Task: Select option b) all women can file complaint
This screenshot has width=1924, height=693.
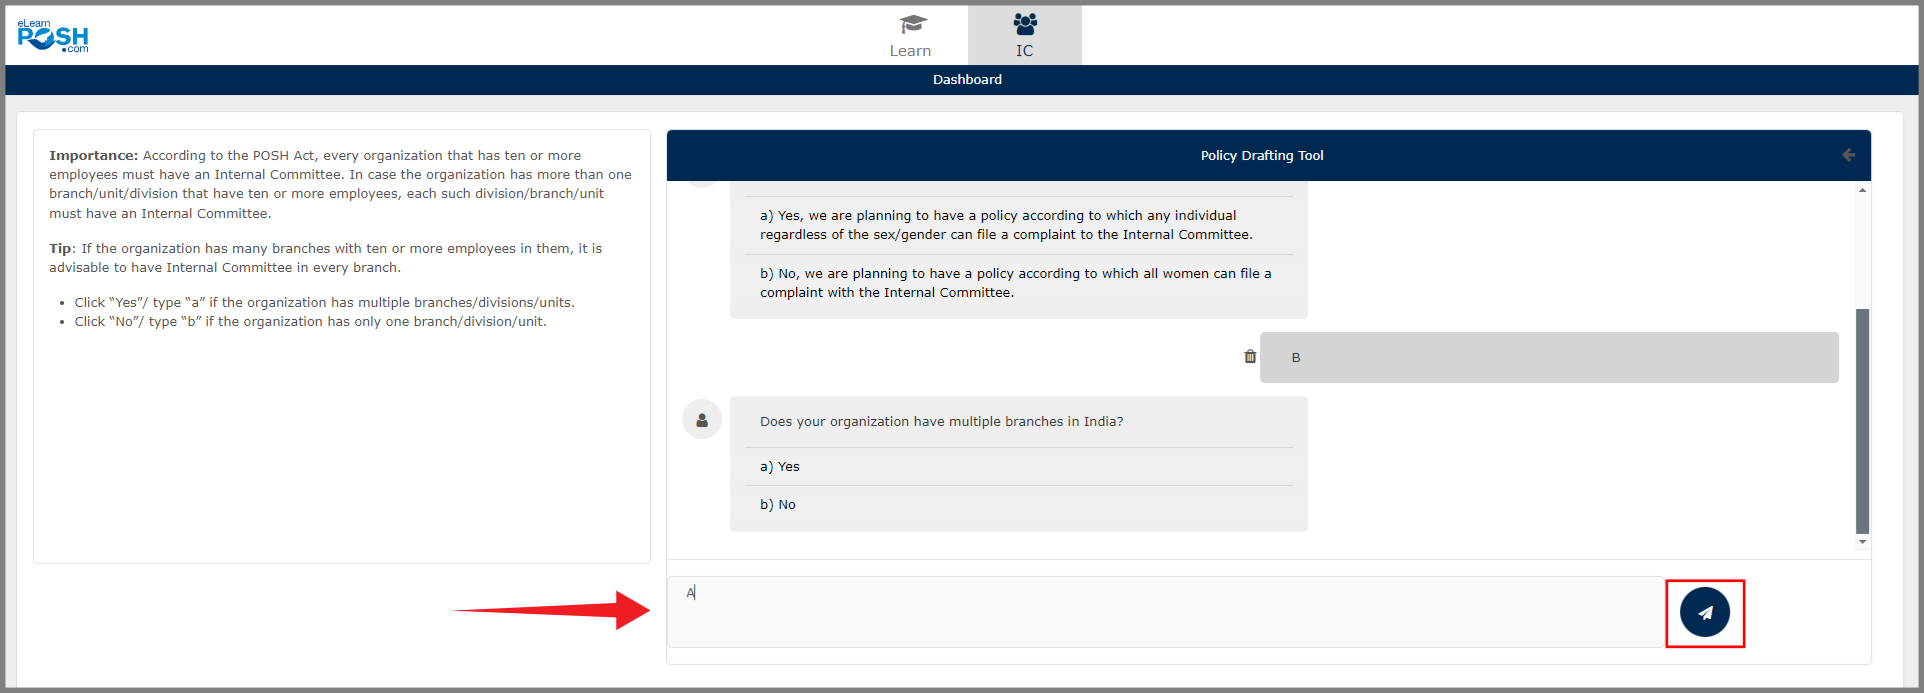Action: point(1015,283)
